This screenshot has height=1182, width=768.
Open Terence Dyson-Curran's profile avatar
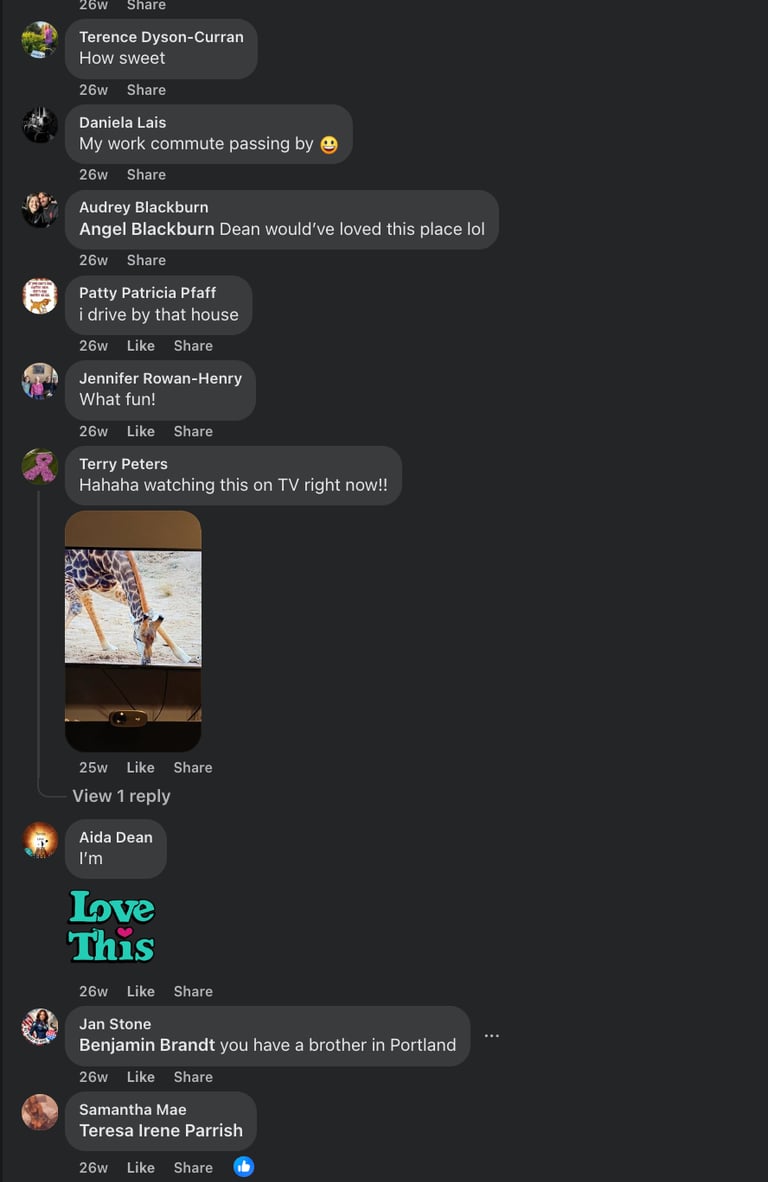coord(40,40)
